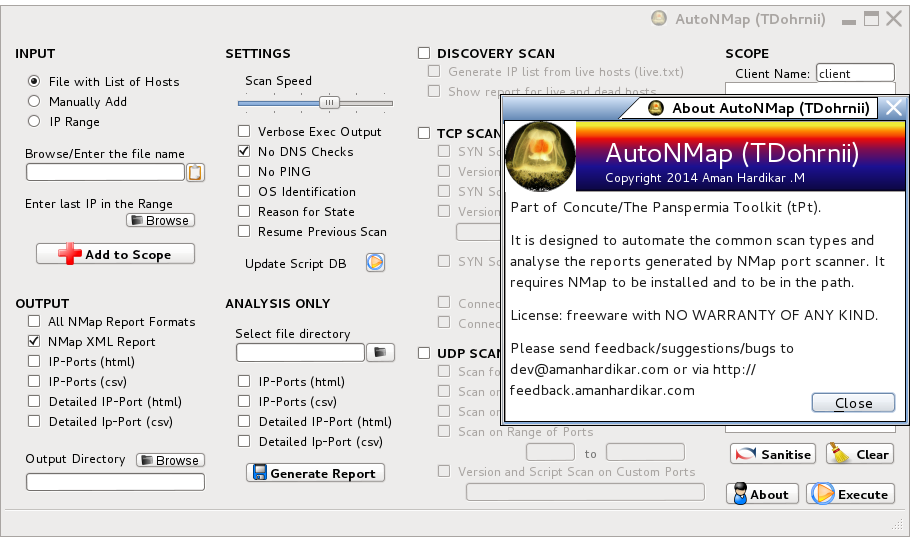Image resolution: width=910 pixels, height=538 pixels.
Task: Enable Resume Previous Scan checkbox
Action: (244, 231)
